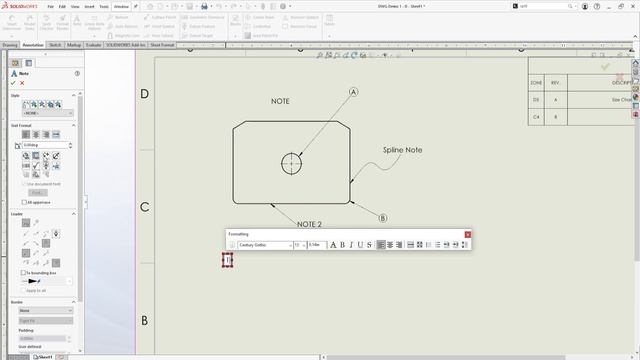Toggle Italic in the Formatting toolbar
The height and width of the screenshot is (360, 640).
(351, 245)
